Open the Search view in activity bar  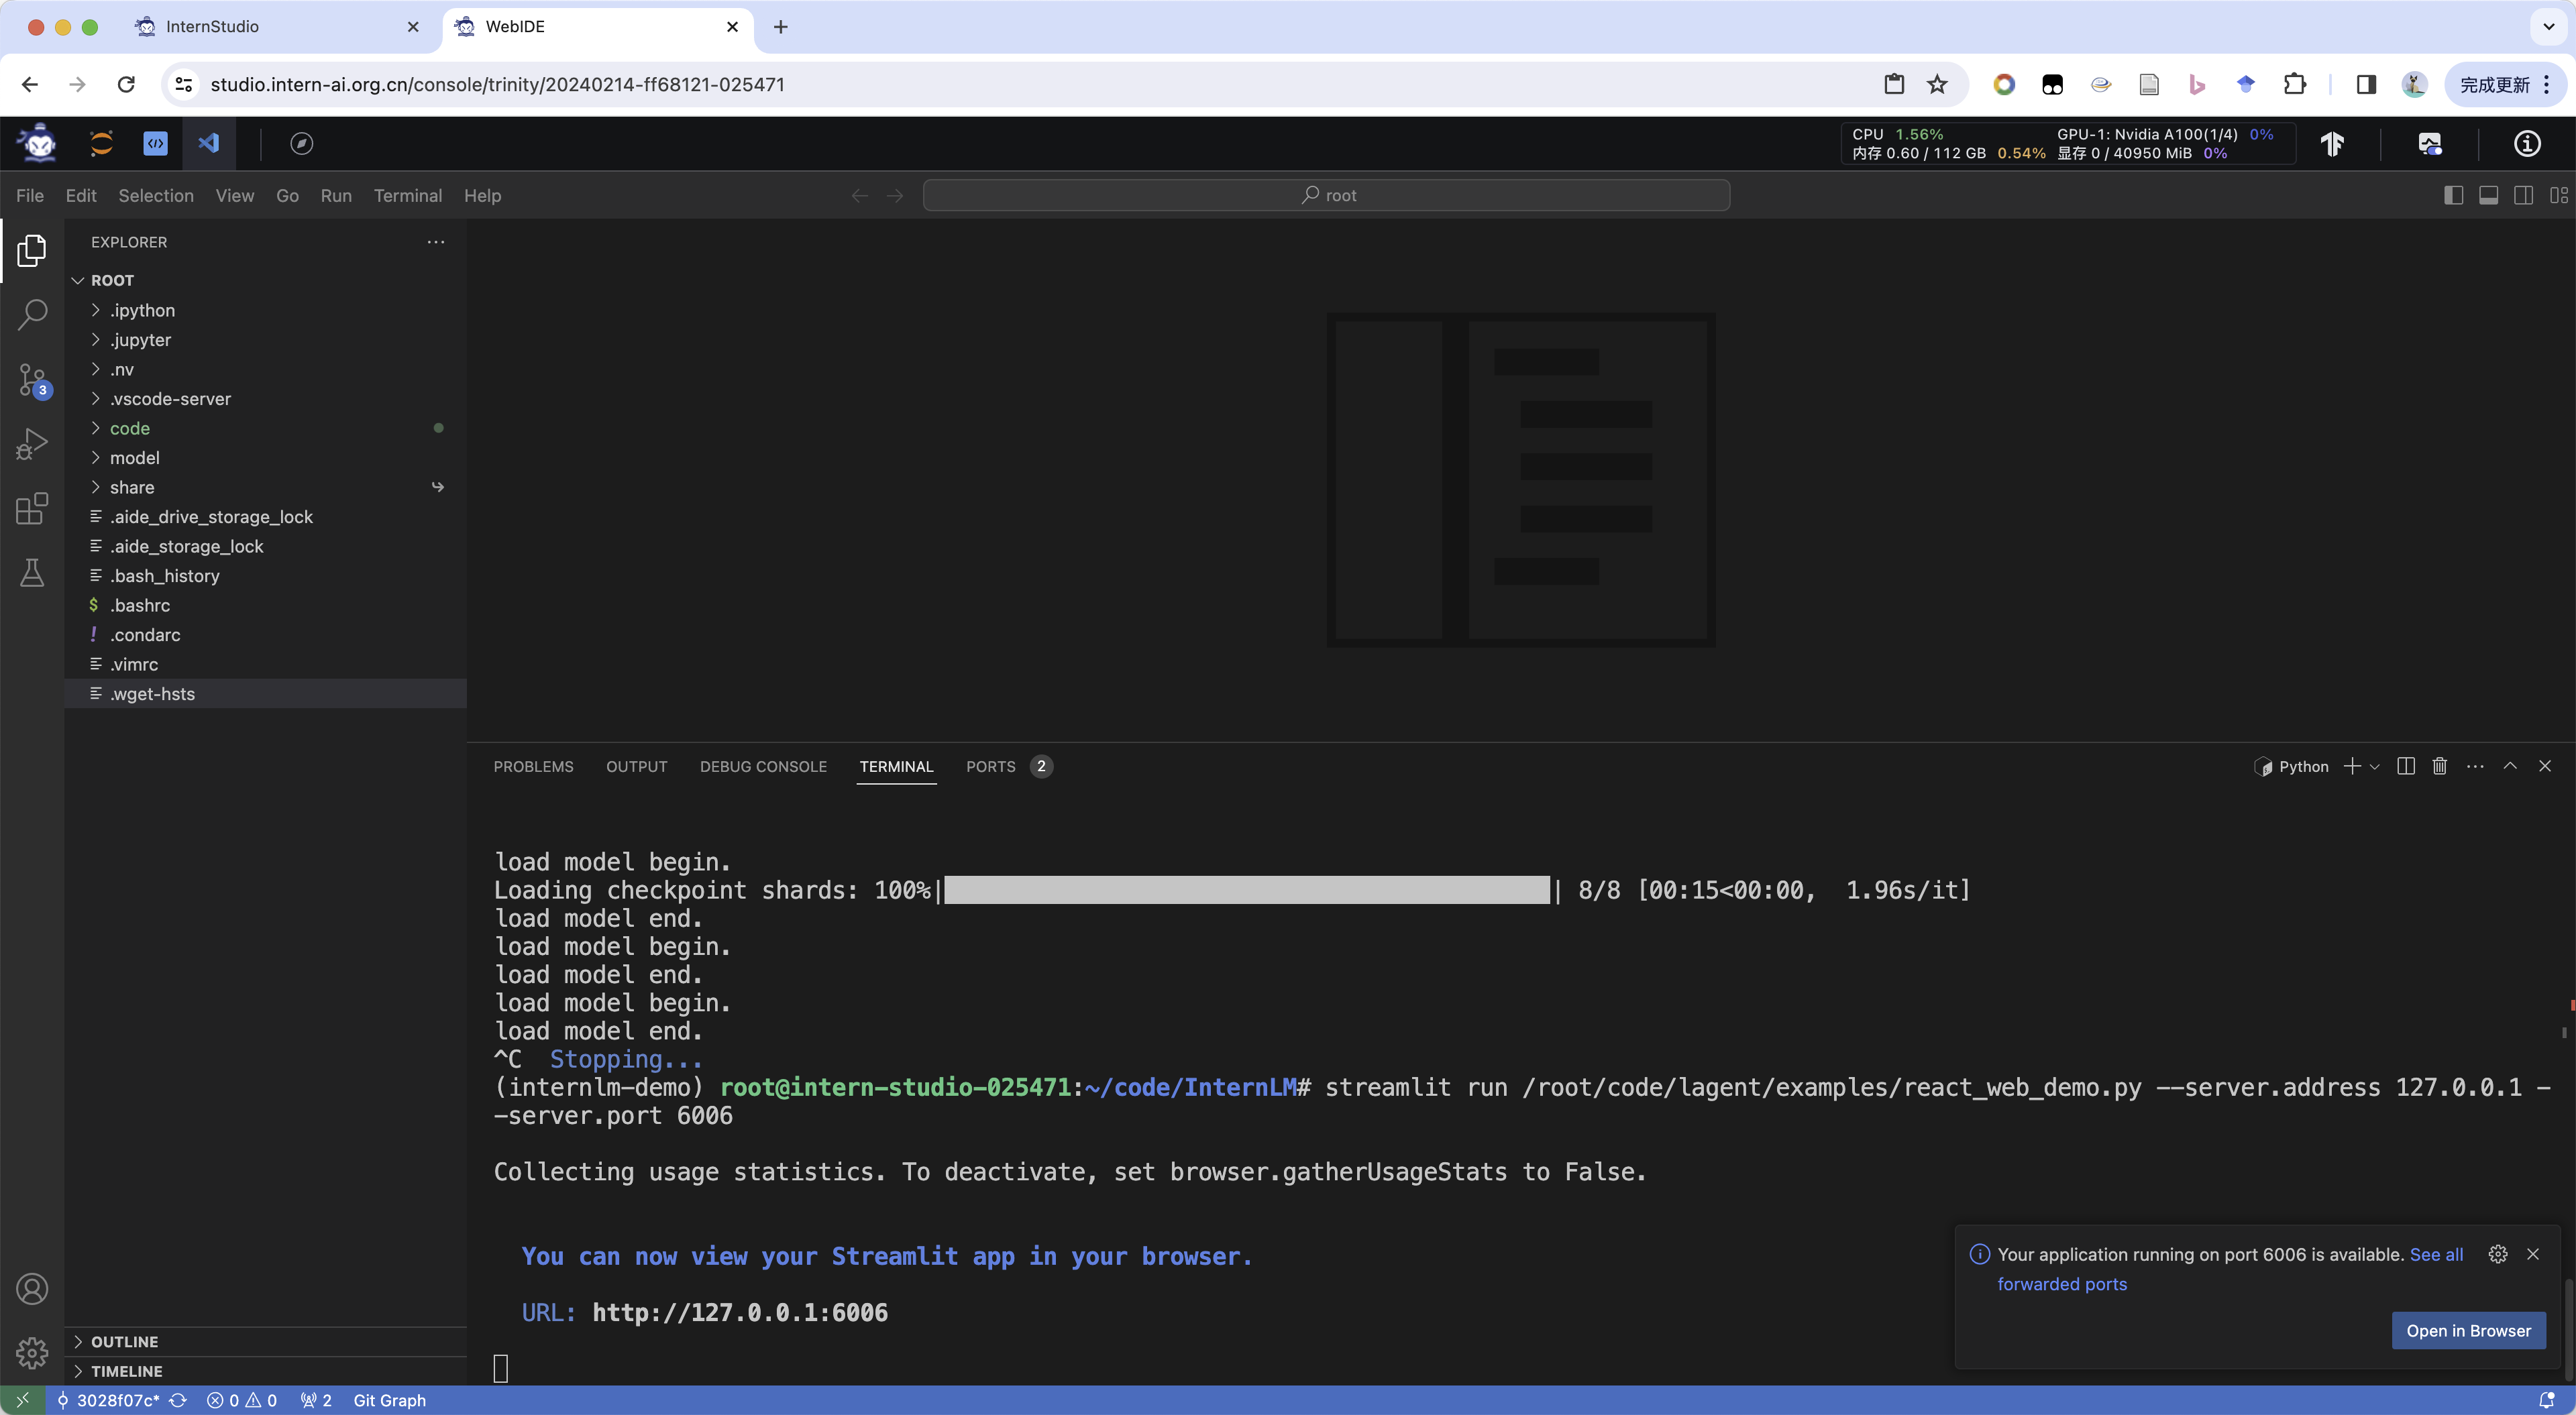tap(32, 314)
